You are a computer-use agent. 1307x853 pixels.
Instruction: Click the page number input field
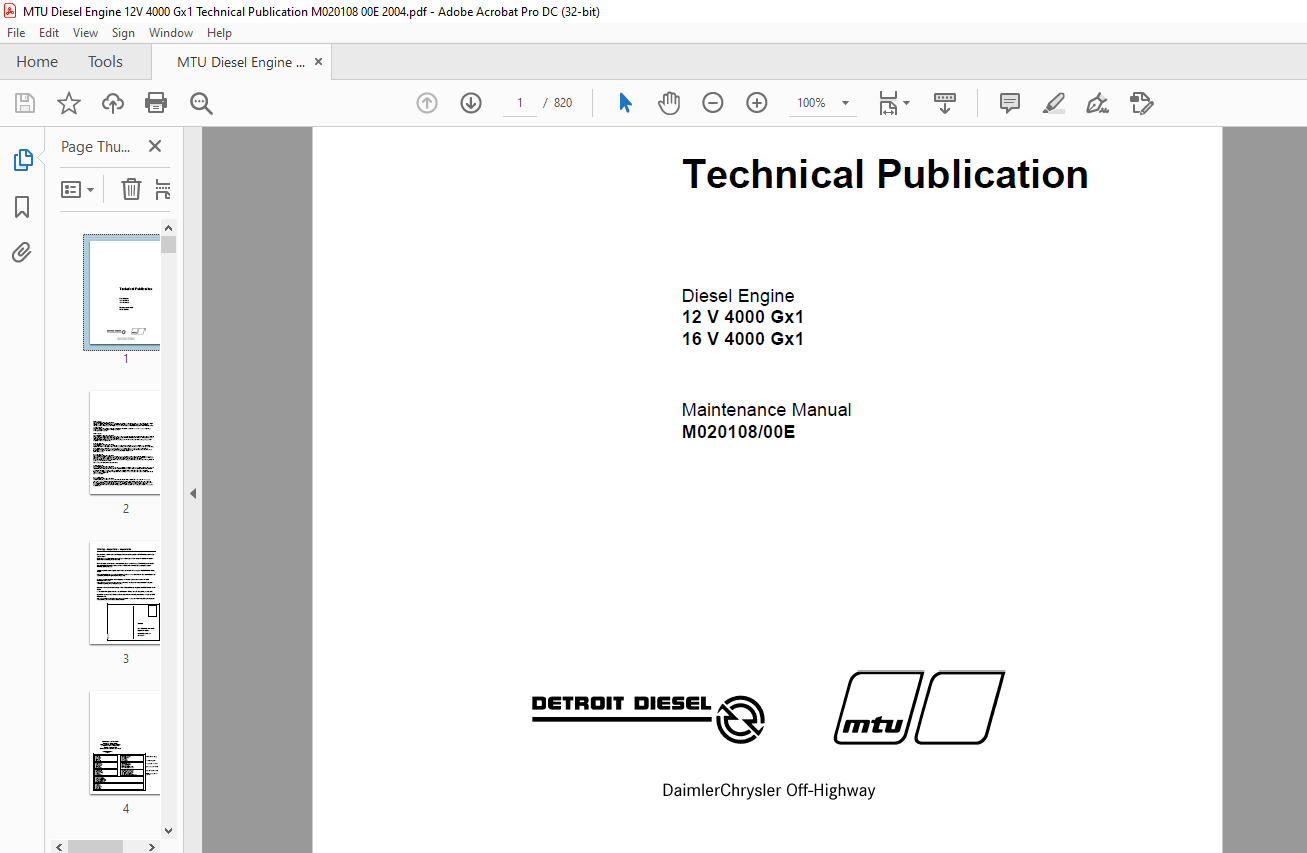(x=520, y=103)
